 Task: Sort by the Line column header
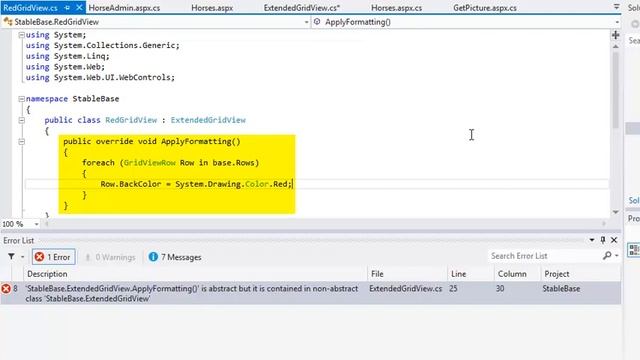click(471, 274)
